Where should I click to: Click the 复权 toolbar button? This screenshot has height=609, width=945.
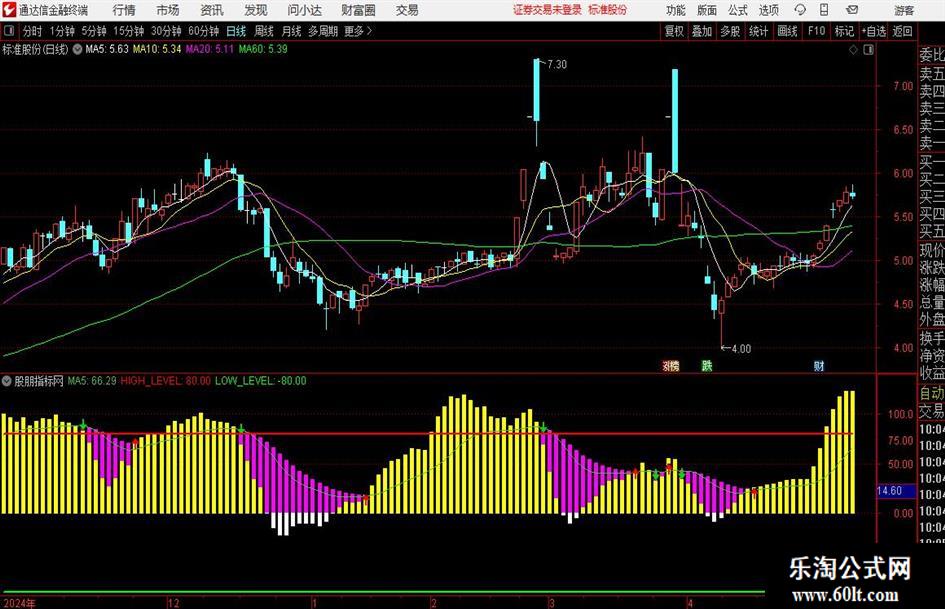tap(674, 31)
